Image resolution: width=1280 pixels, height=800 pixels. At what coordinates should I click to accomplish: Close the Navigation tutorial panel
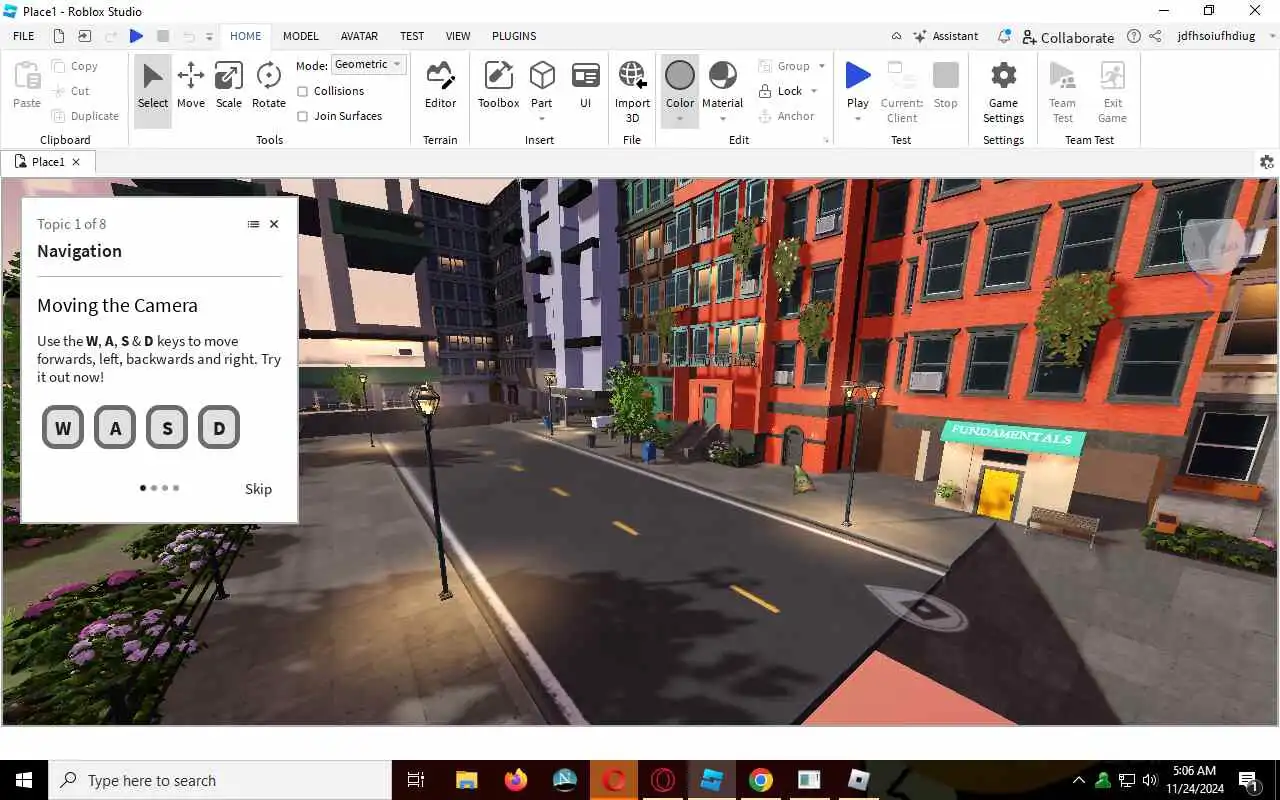coord(274,224)
